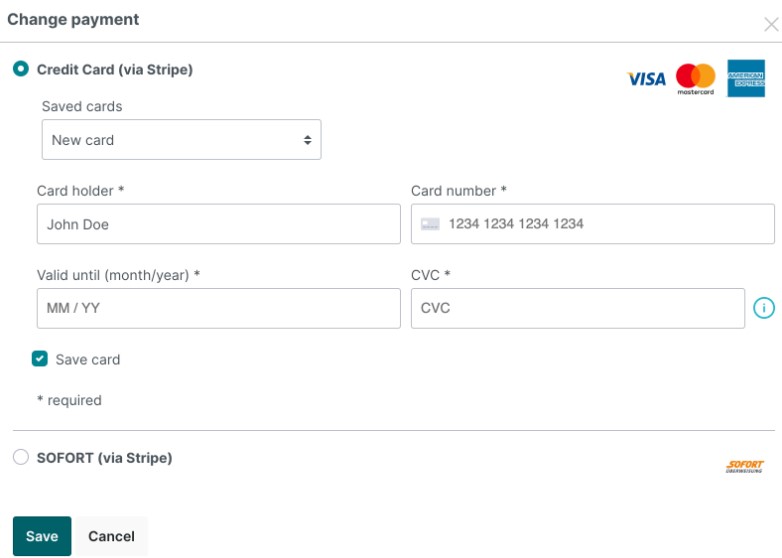Open the Saved cards dropdown
Viewport: 782px width, 558px height.
point(180,140)
